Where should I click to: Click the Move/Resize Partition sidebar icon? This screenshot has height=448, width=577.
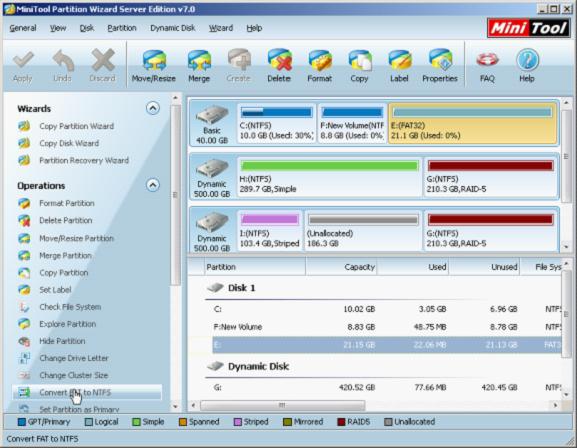tap(24, 238)
